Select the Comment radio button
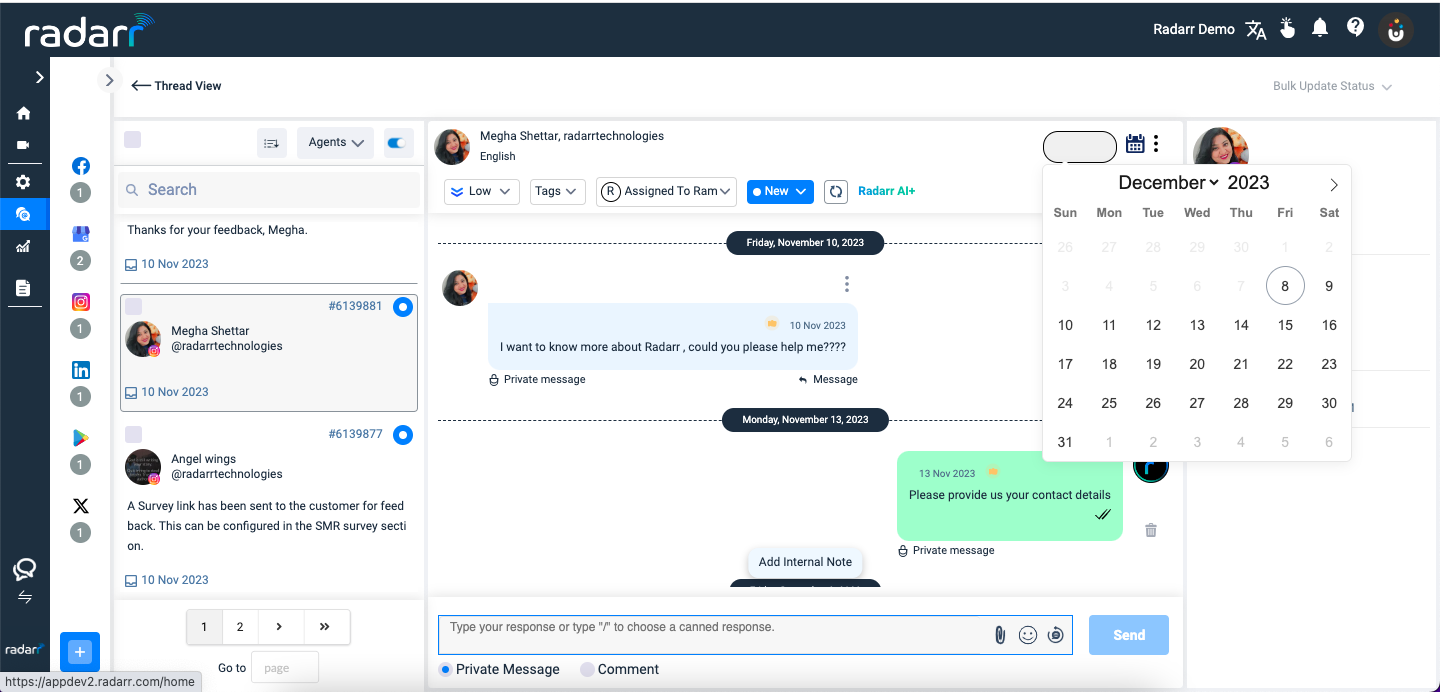The width and height of the screenshot is (1440, 692). pyautogui.click(x=587, y=669)
